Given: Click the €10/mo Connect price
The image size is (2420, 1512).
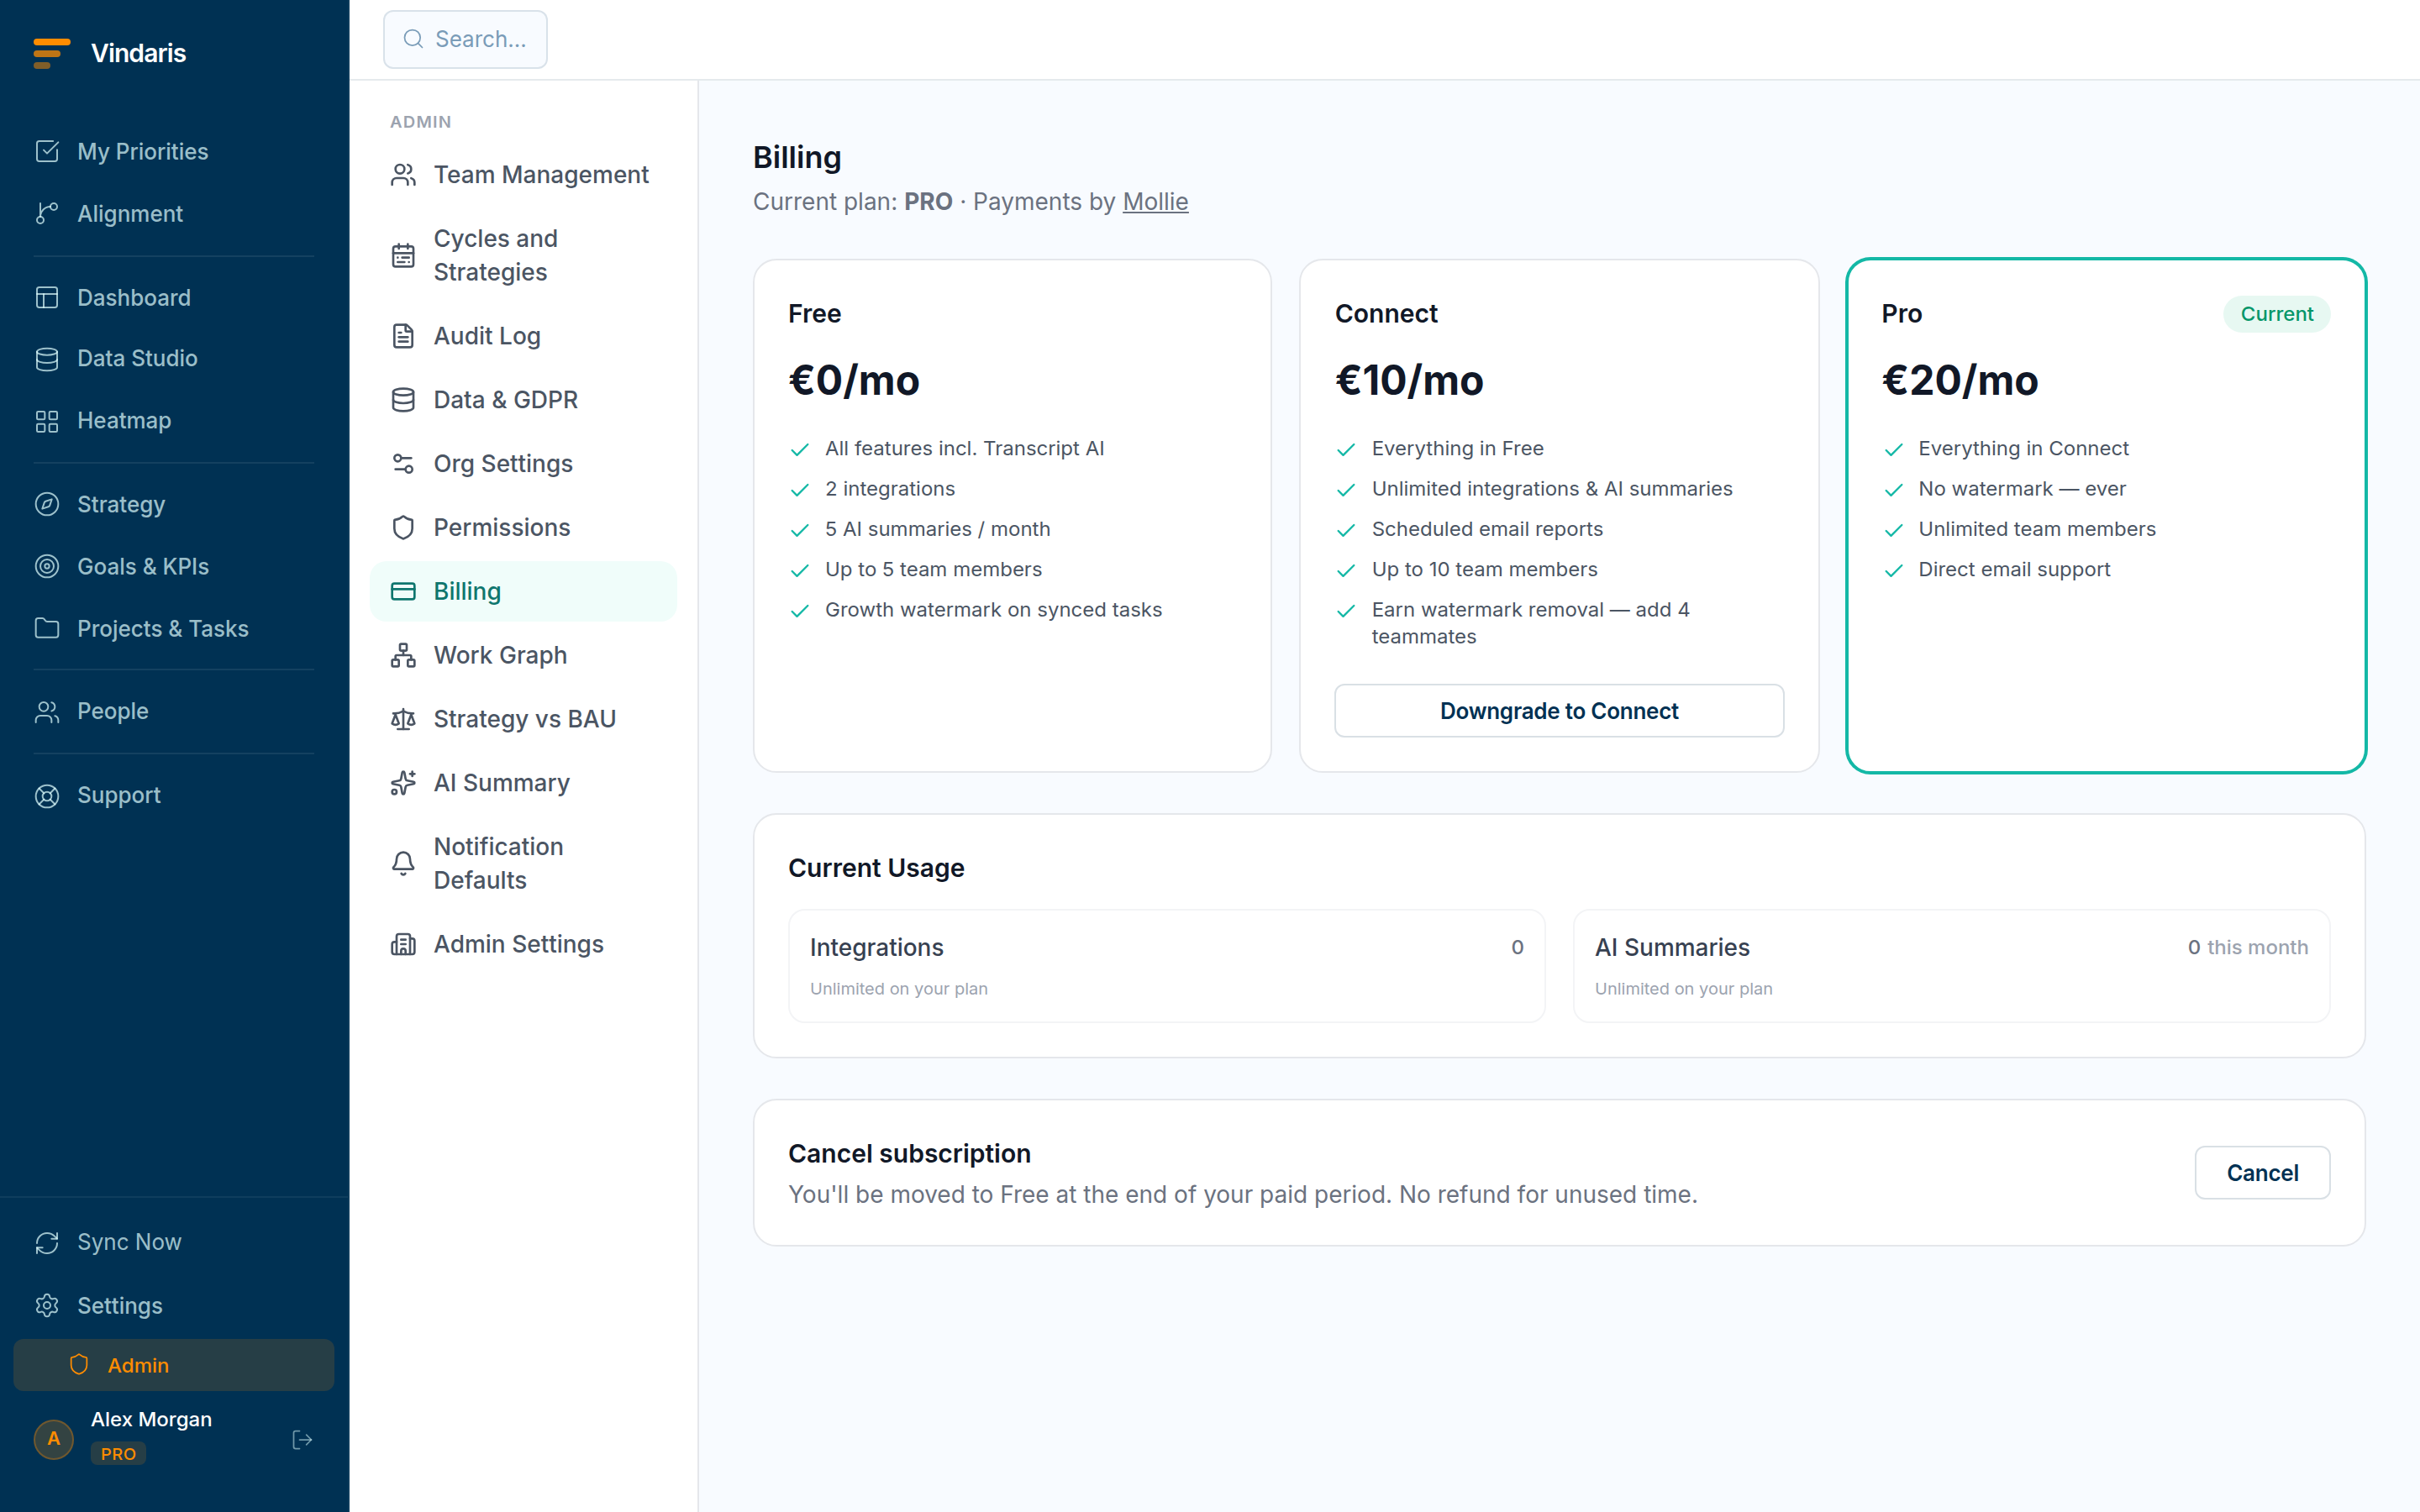Looking at the screenshot, I should click(x=1409, y=380).
